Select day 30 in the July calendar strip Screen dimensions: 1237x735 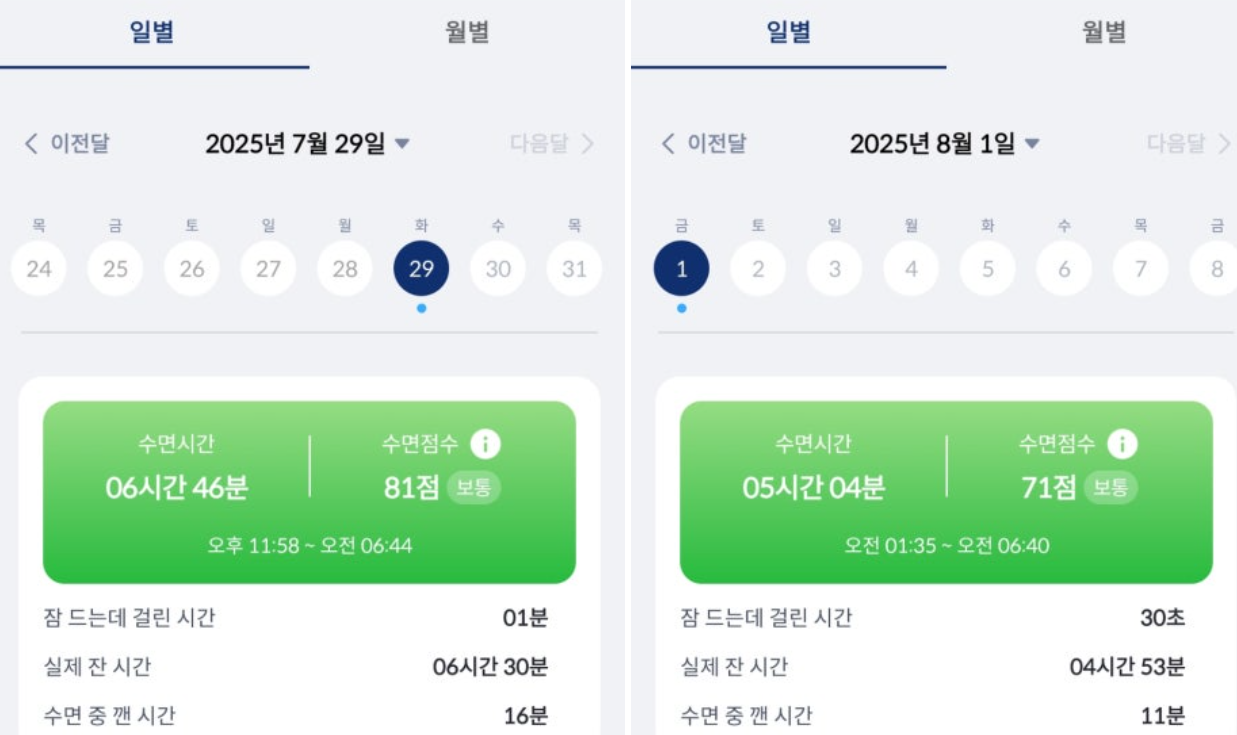click(498, 268)
